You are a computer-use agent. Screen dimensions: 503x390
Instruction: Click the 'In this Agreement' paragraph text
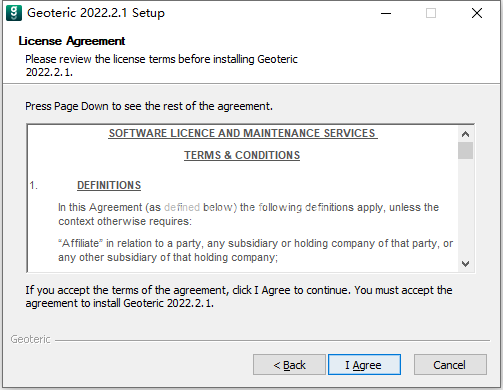(248, 214)
